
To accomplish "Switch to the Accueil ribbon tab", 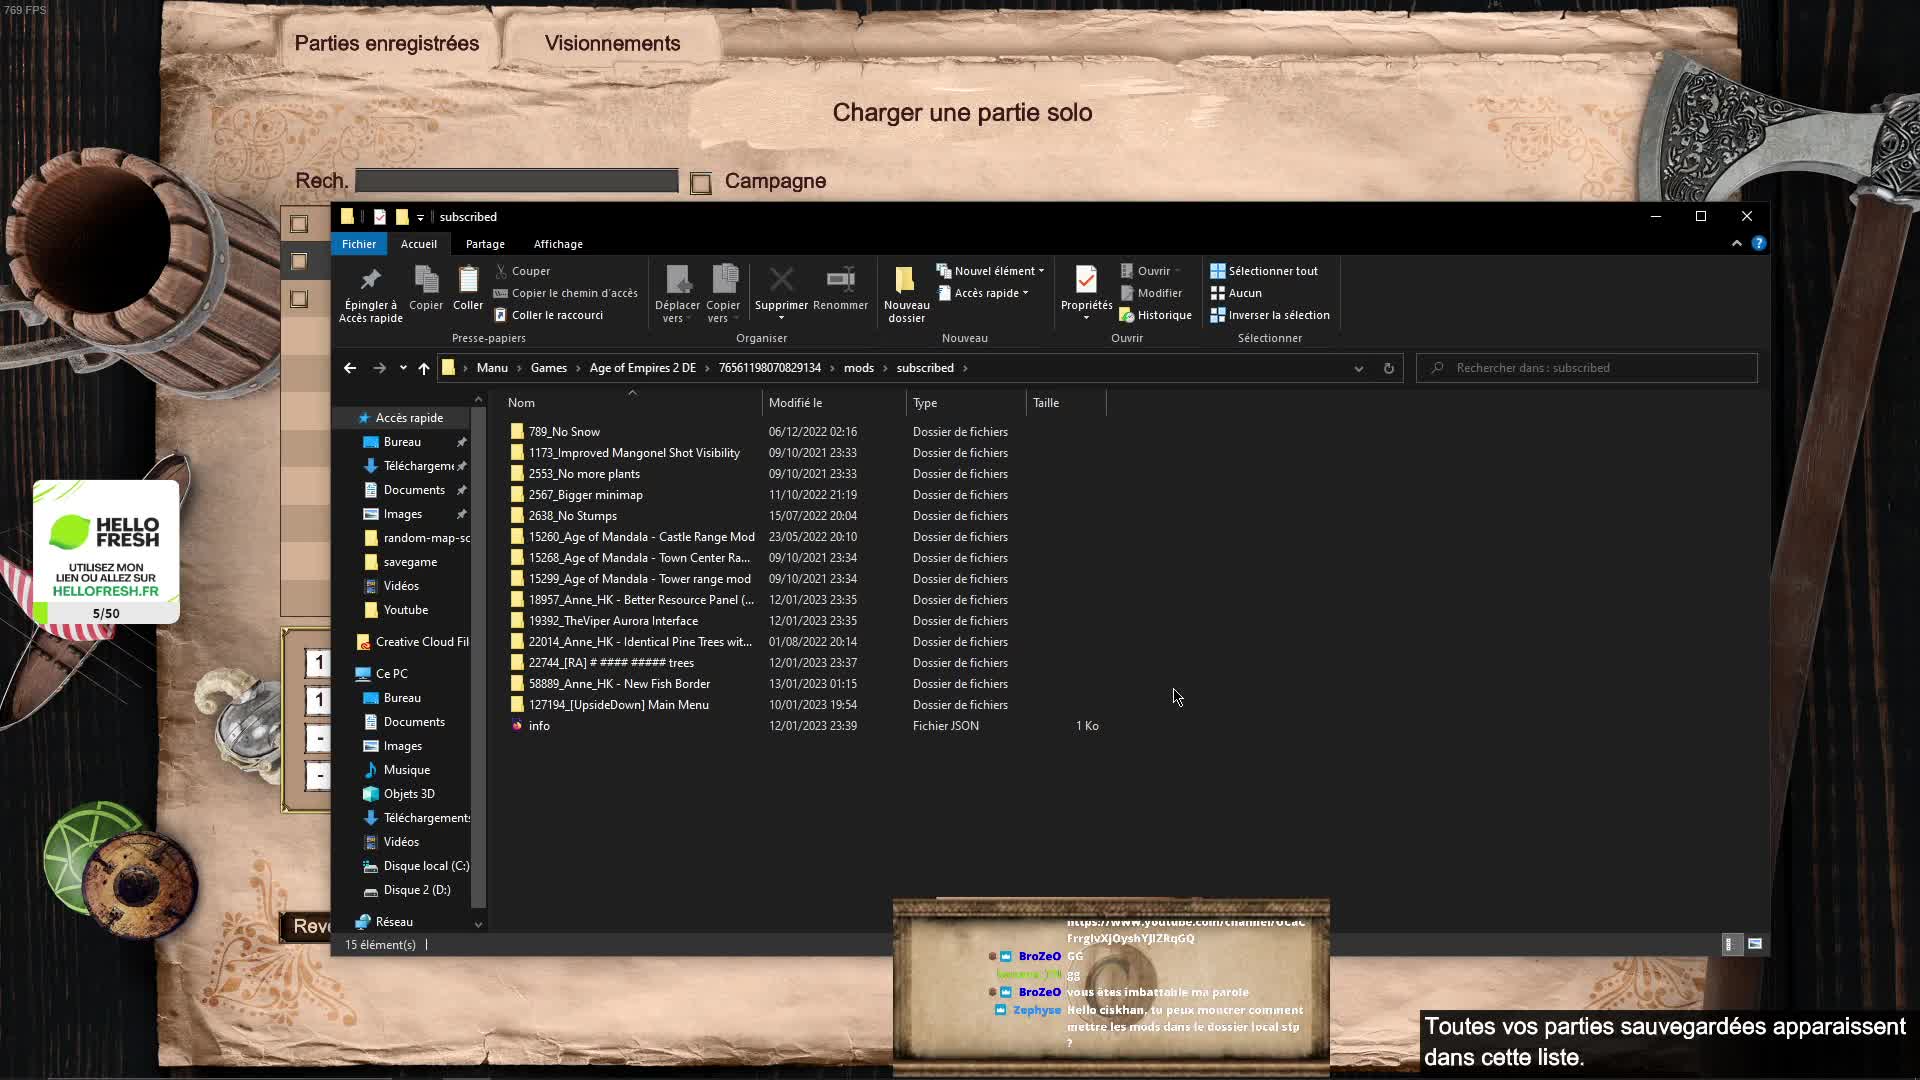I will click(x=419, y=244).
